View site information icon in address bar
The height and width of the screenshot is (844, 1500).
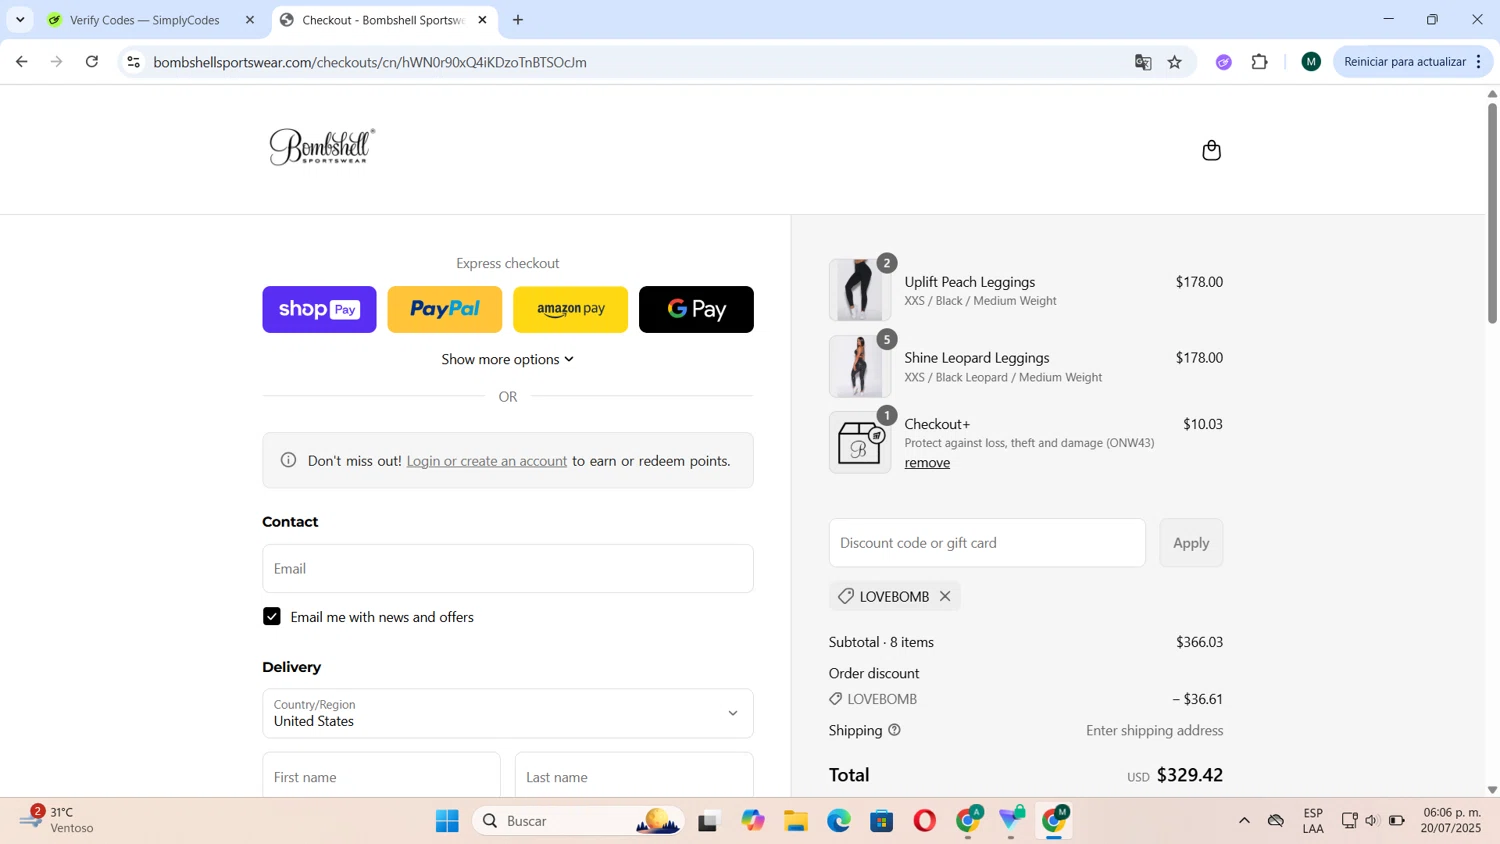click(133, 62)
